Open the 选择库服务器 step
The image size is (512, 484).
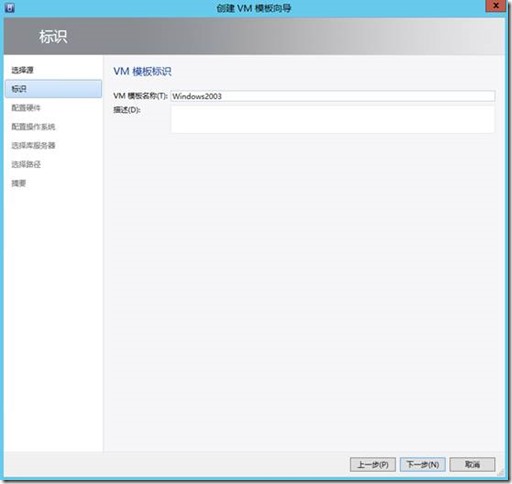tap(33, 145)
